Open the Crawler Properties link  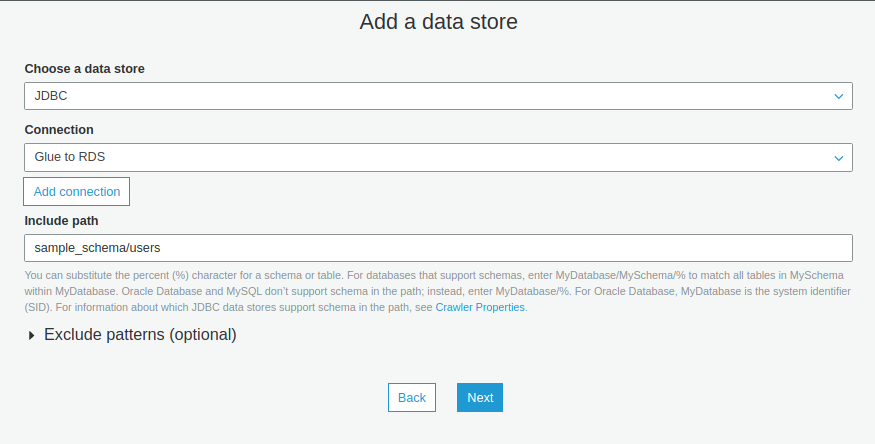(480, 307)
